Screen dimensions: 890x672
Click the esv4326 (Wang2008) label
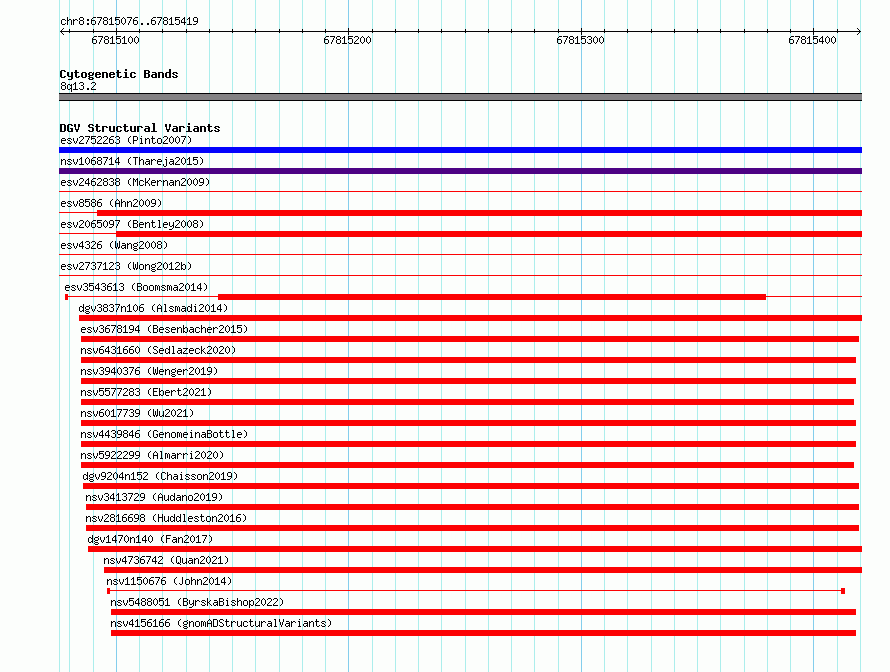(x=114, y=245)
